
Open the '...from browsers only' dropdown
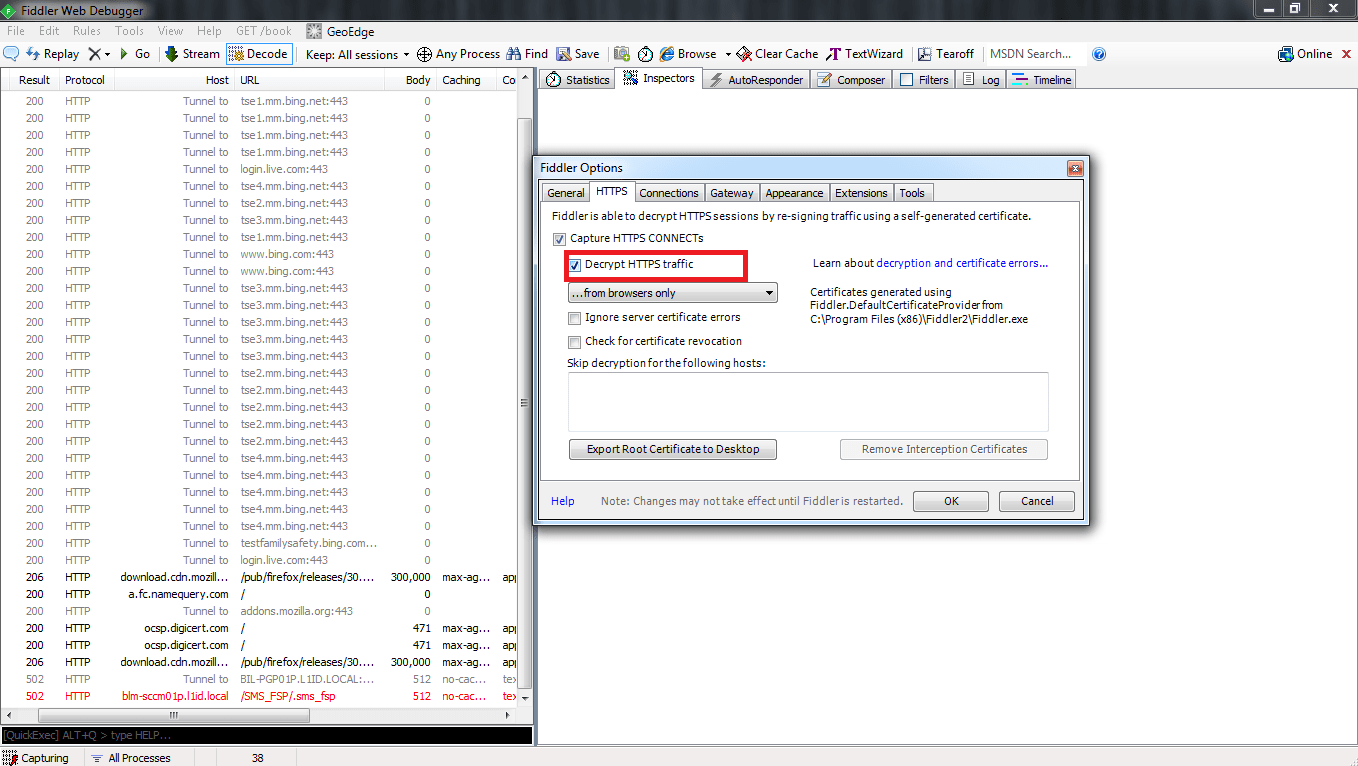pos(672,293)
